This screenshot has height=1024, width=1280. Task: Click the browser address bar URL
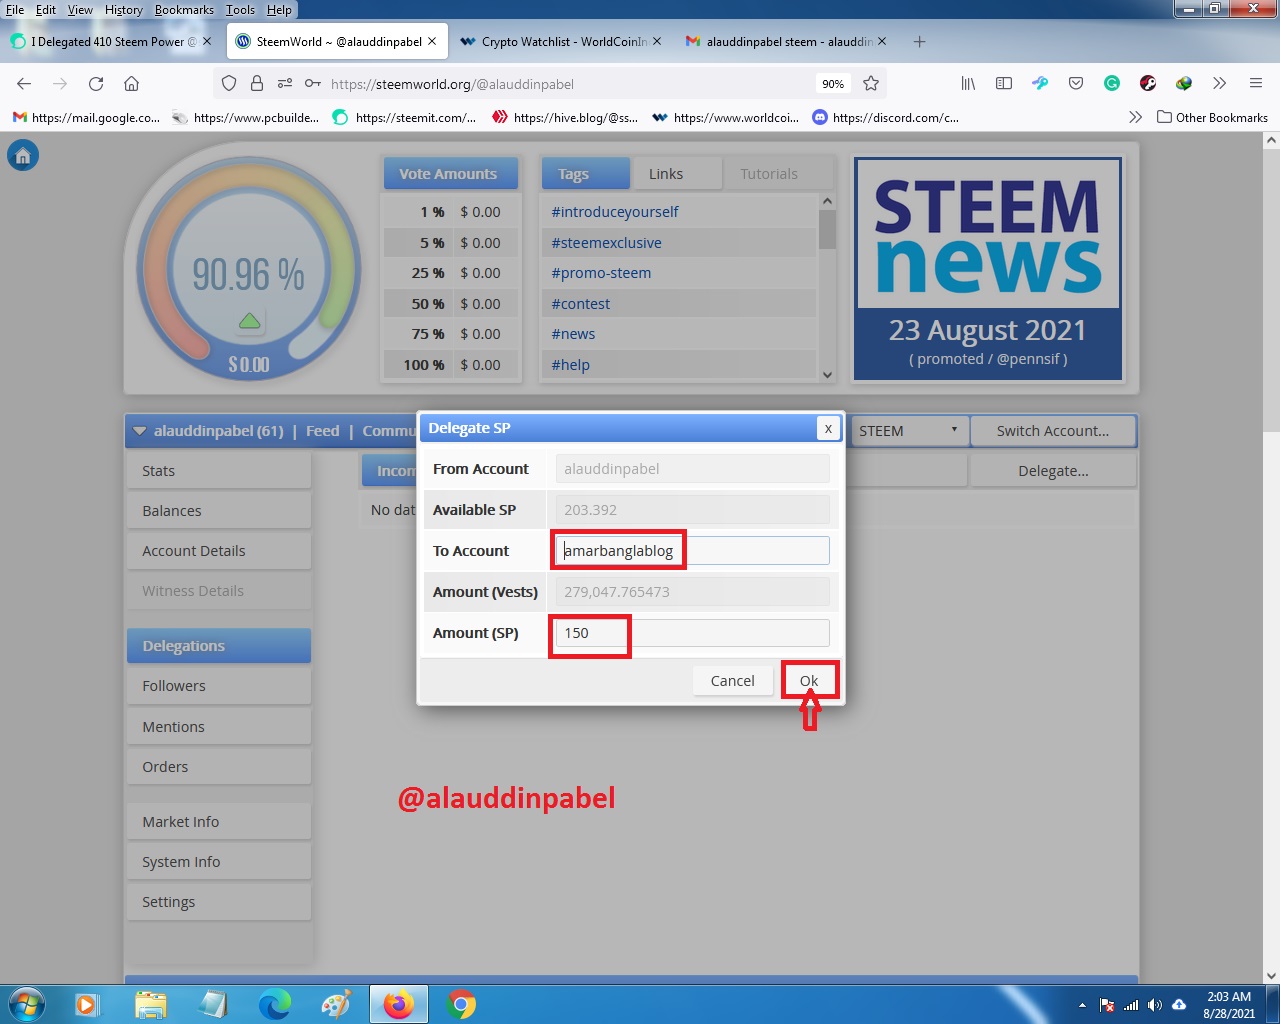coord(452,84)
